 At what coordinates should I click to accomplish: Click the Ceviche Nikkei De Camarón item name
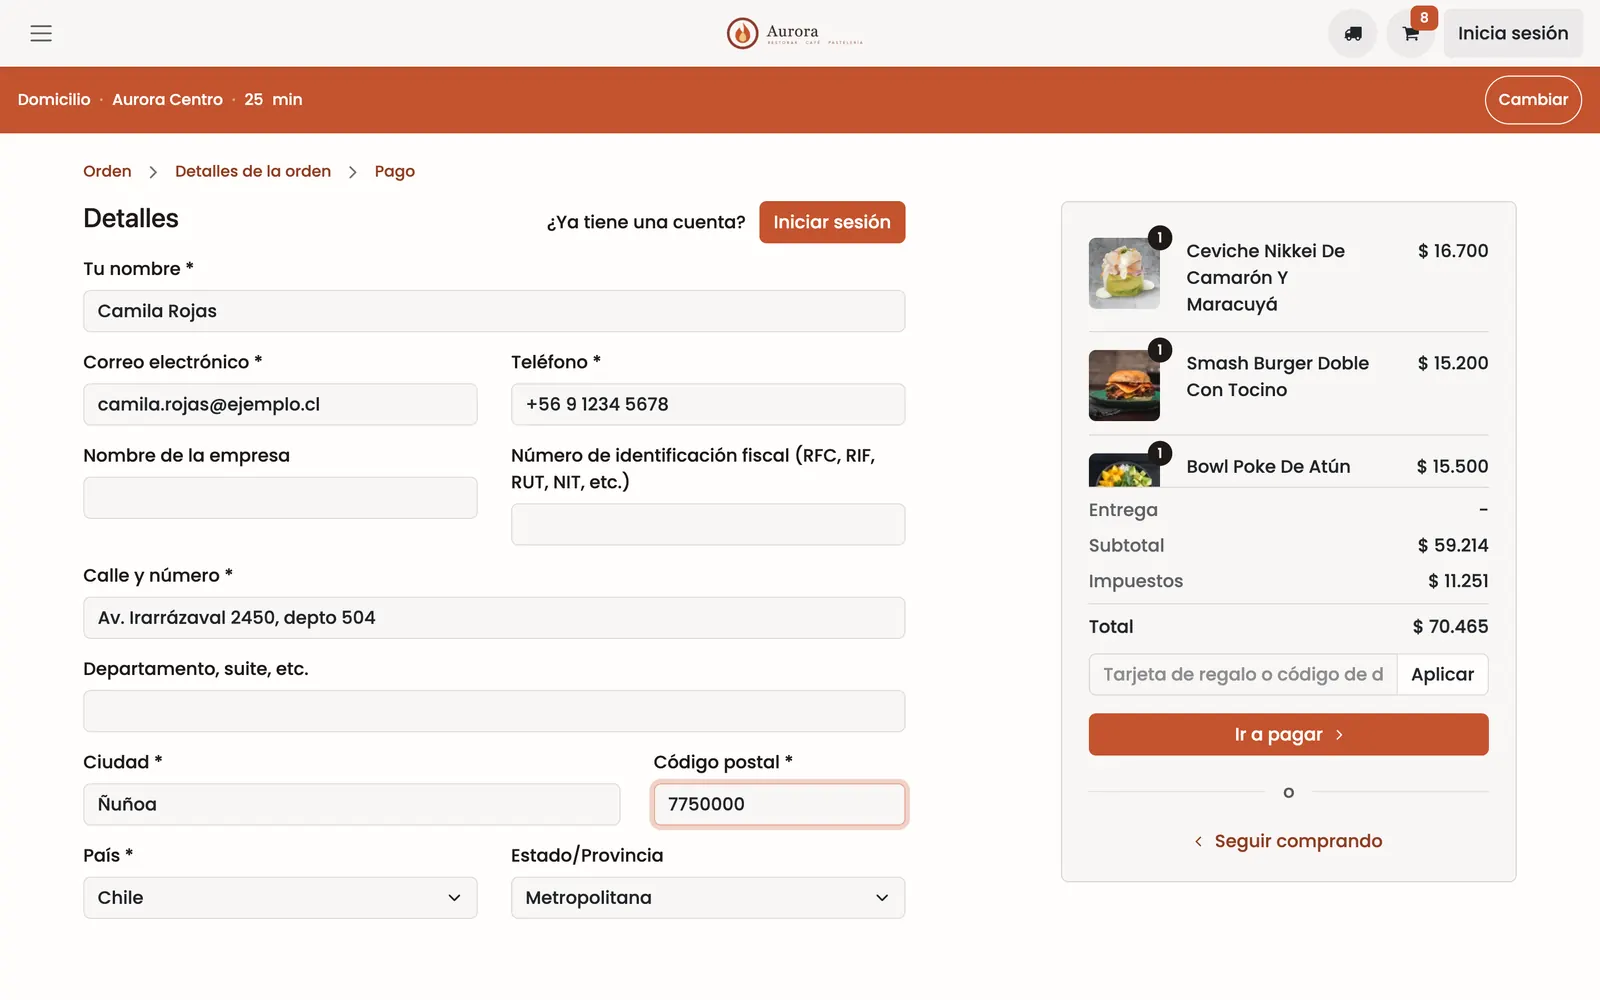pyautogui.click(x=1266, y=277)
